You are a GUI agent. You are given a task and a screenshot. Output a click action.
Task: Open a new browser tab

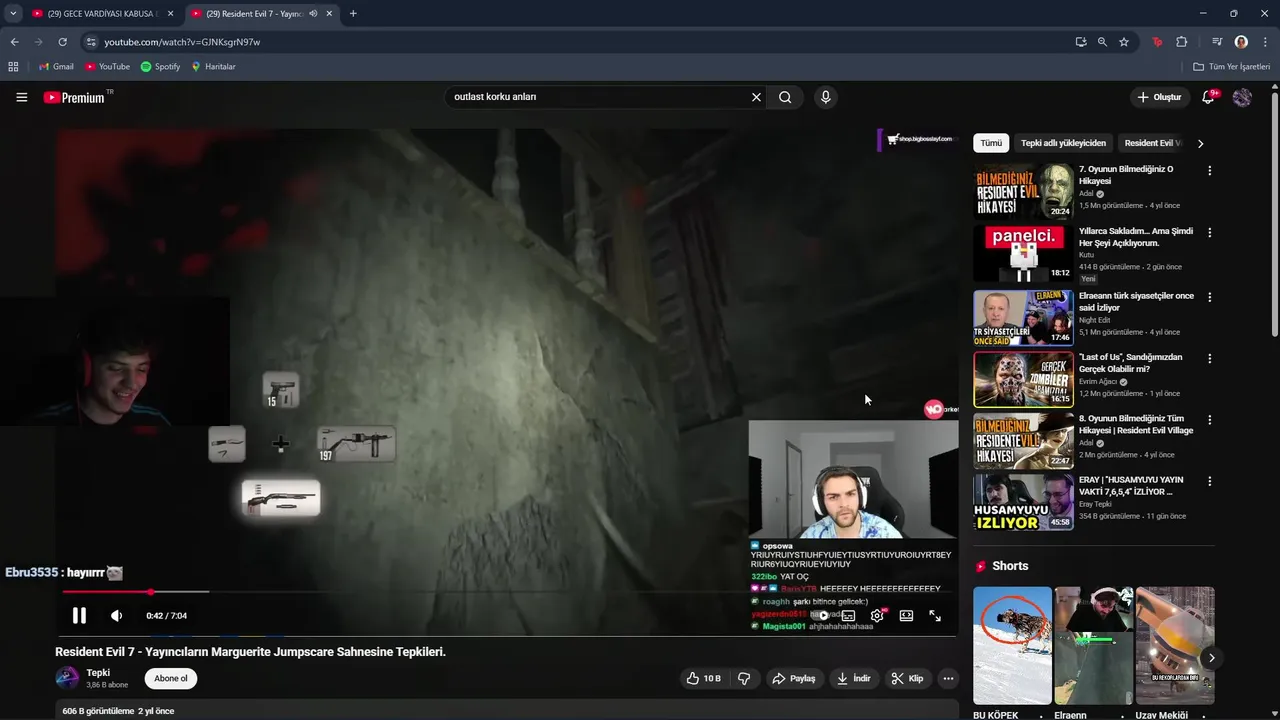353,14
